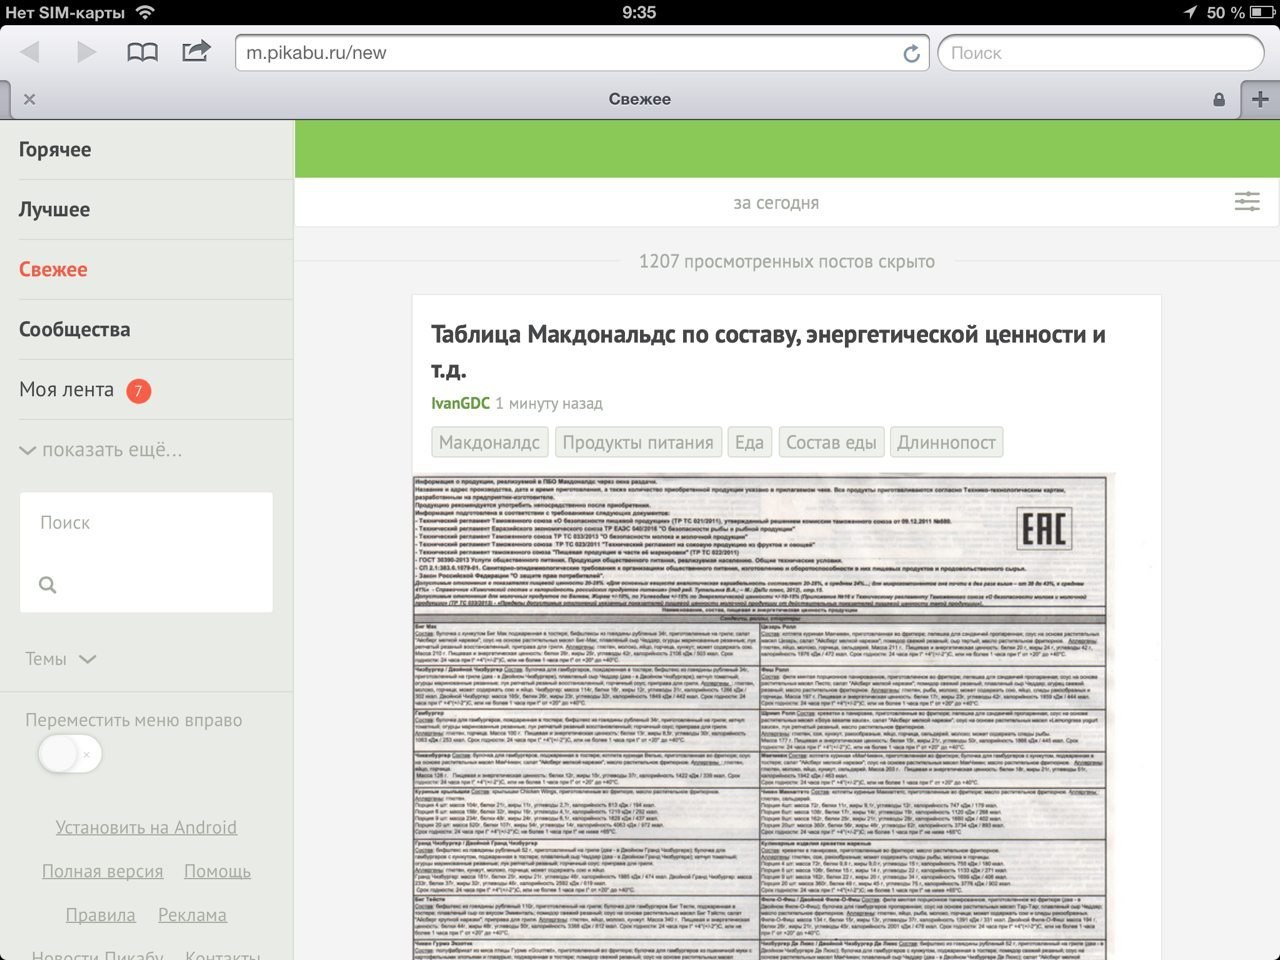The width and height of the screenshot is (1280, 960).
Task: Close the Свежее tab
Action: point(29,99)
